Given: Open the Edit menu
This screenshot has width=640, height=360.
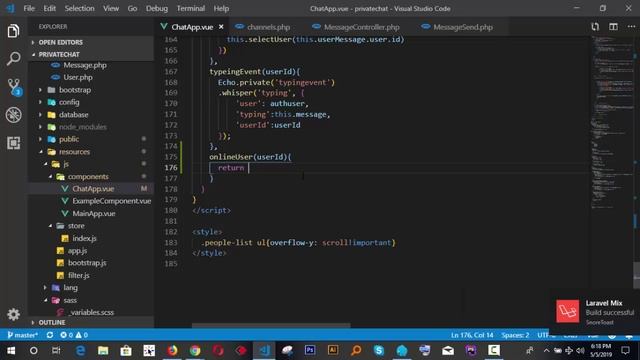Looking at the screenshot, I should coord(49,8).
